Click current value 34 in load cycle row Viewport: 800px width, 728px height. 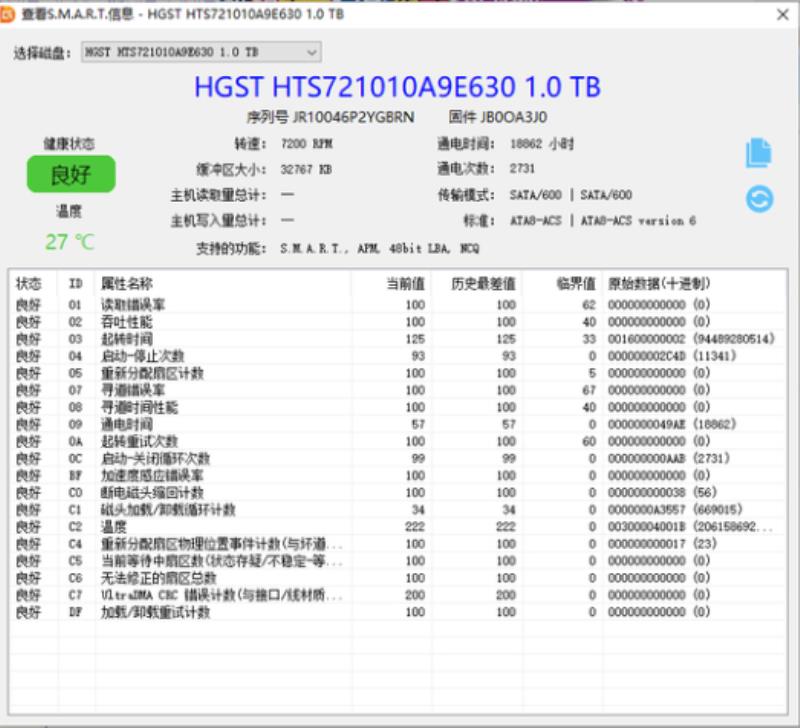(x=418, y=510)
